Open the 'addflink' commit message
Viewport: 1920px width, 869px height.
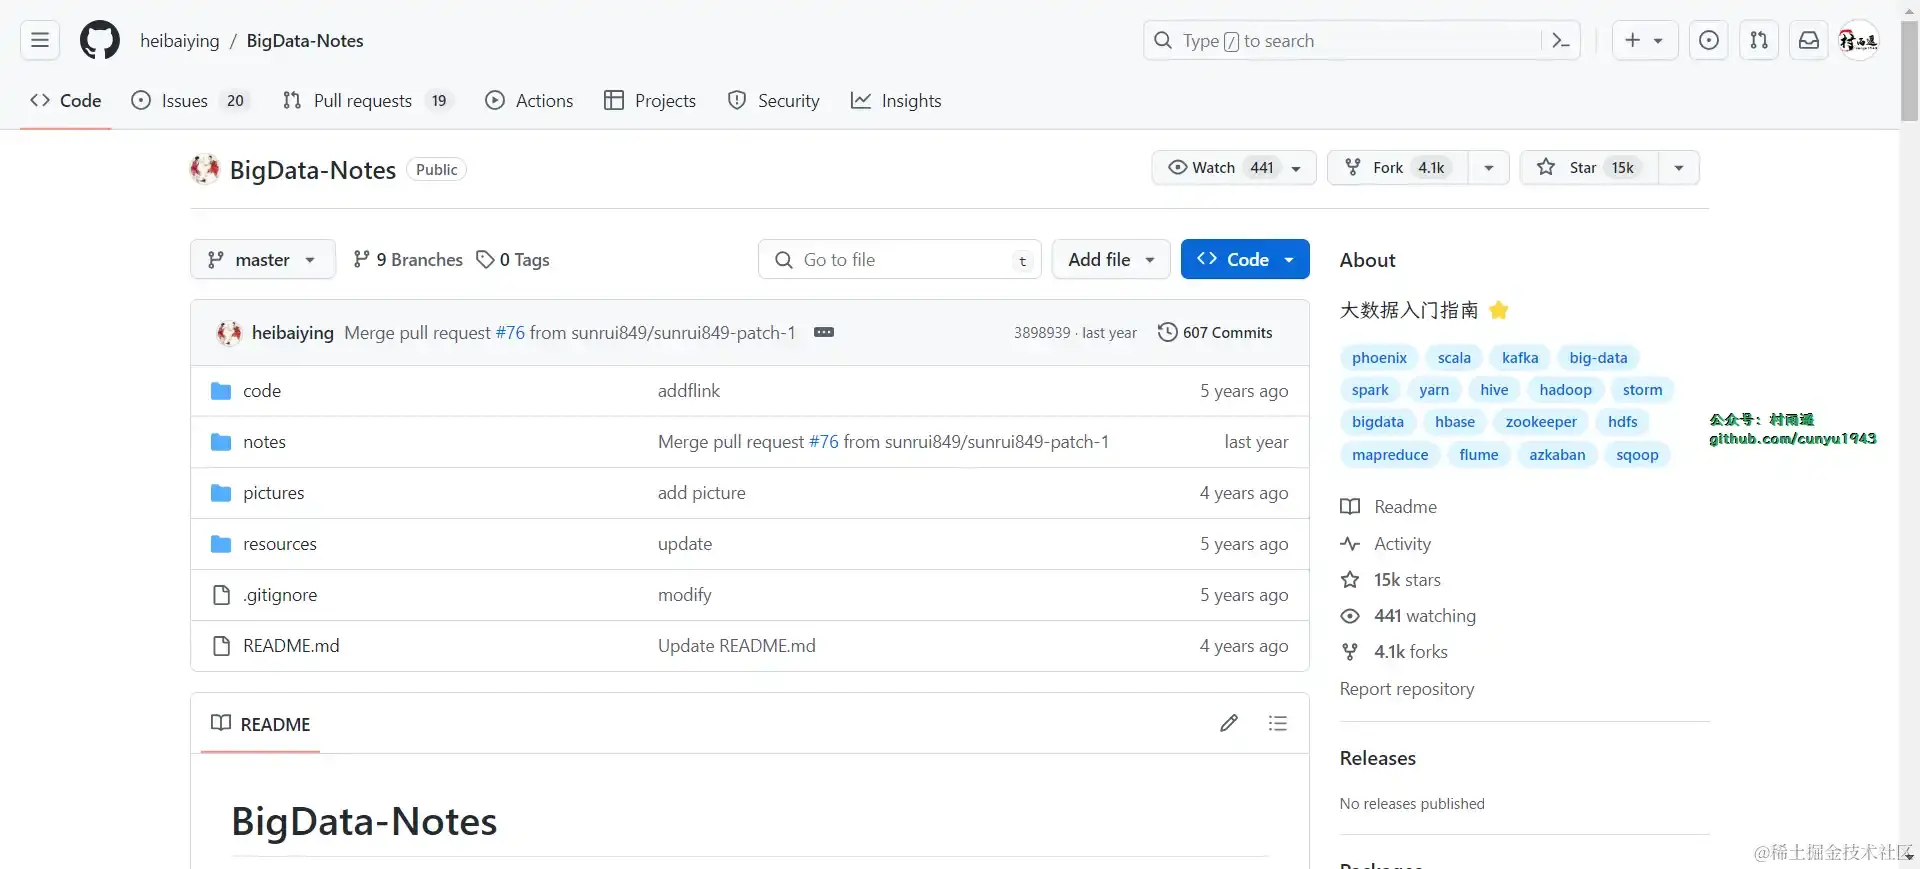pos(689,391)
